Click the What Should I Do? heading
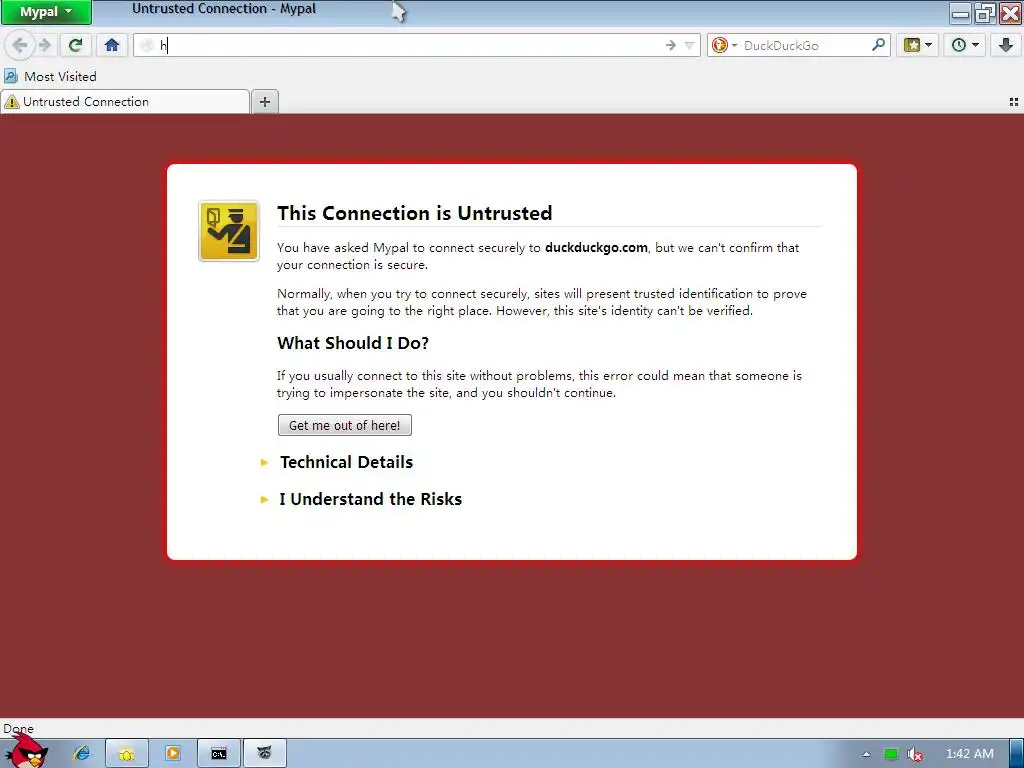Image resolution: width=1024 pixels, height=768 pixels. coord(353,343)
